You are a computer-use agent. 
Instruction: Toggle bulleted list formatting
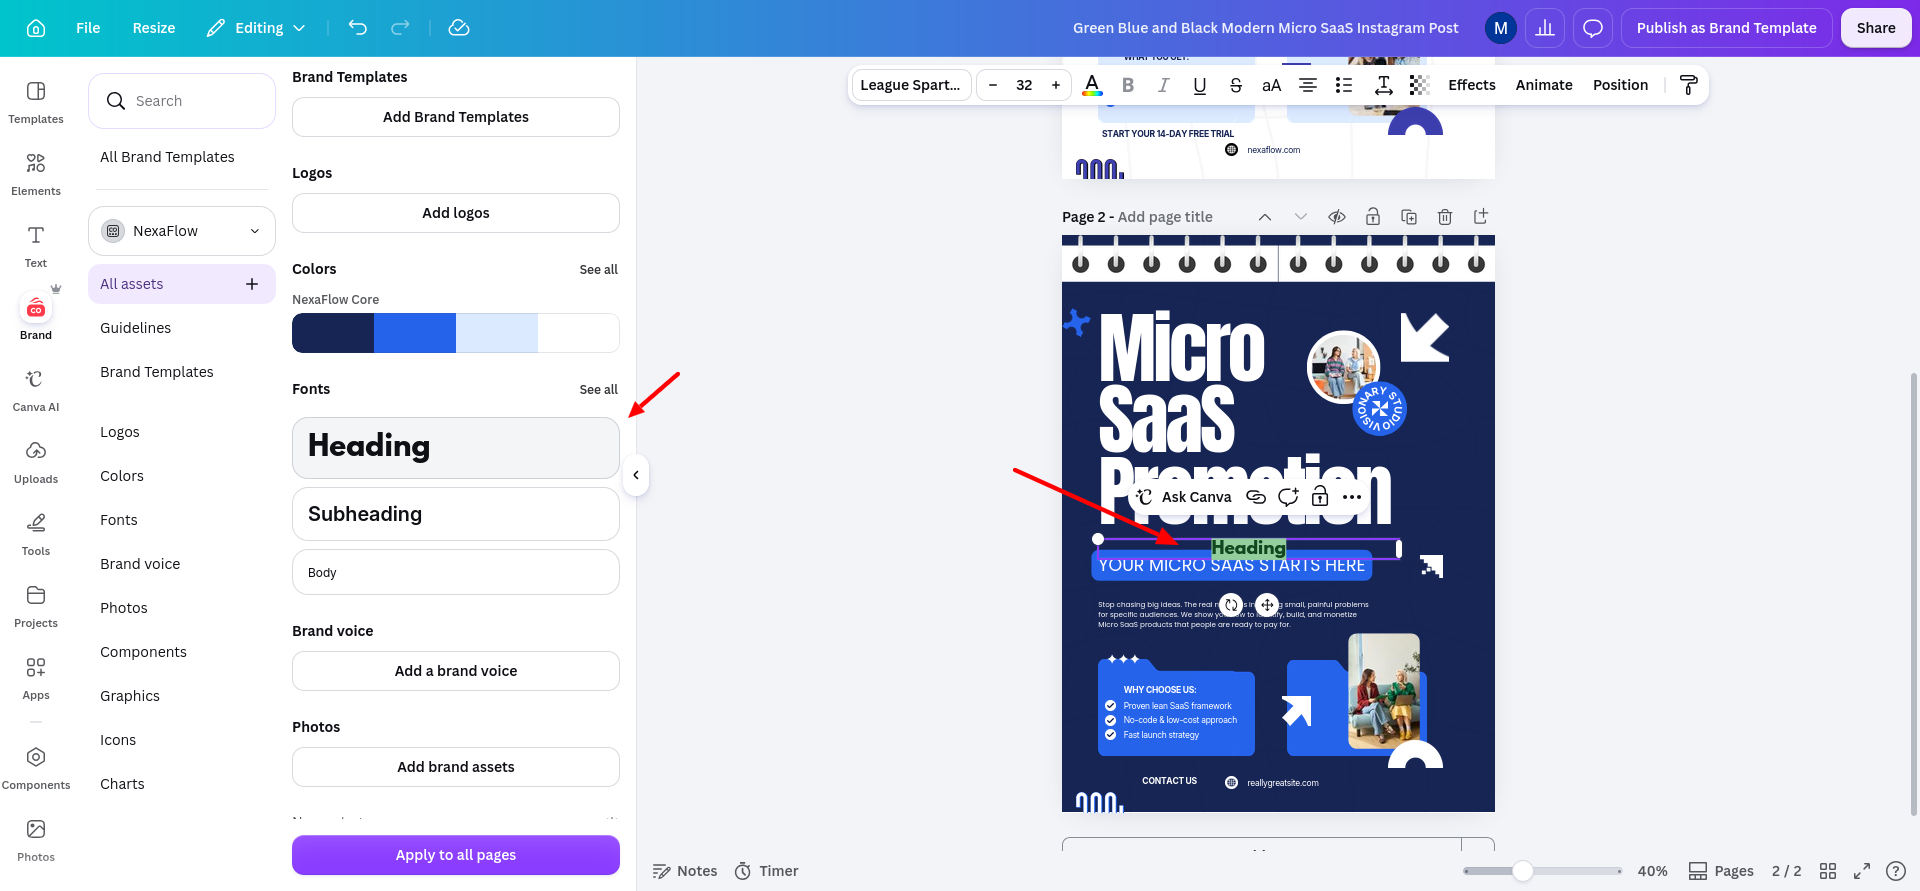pos(1344,85)
